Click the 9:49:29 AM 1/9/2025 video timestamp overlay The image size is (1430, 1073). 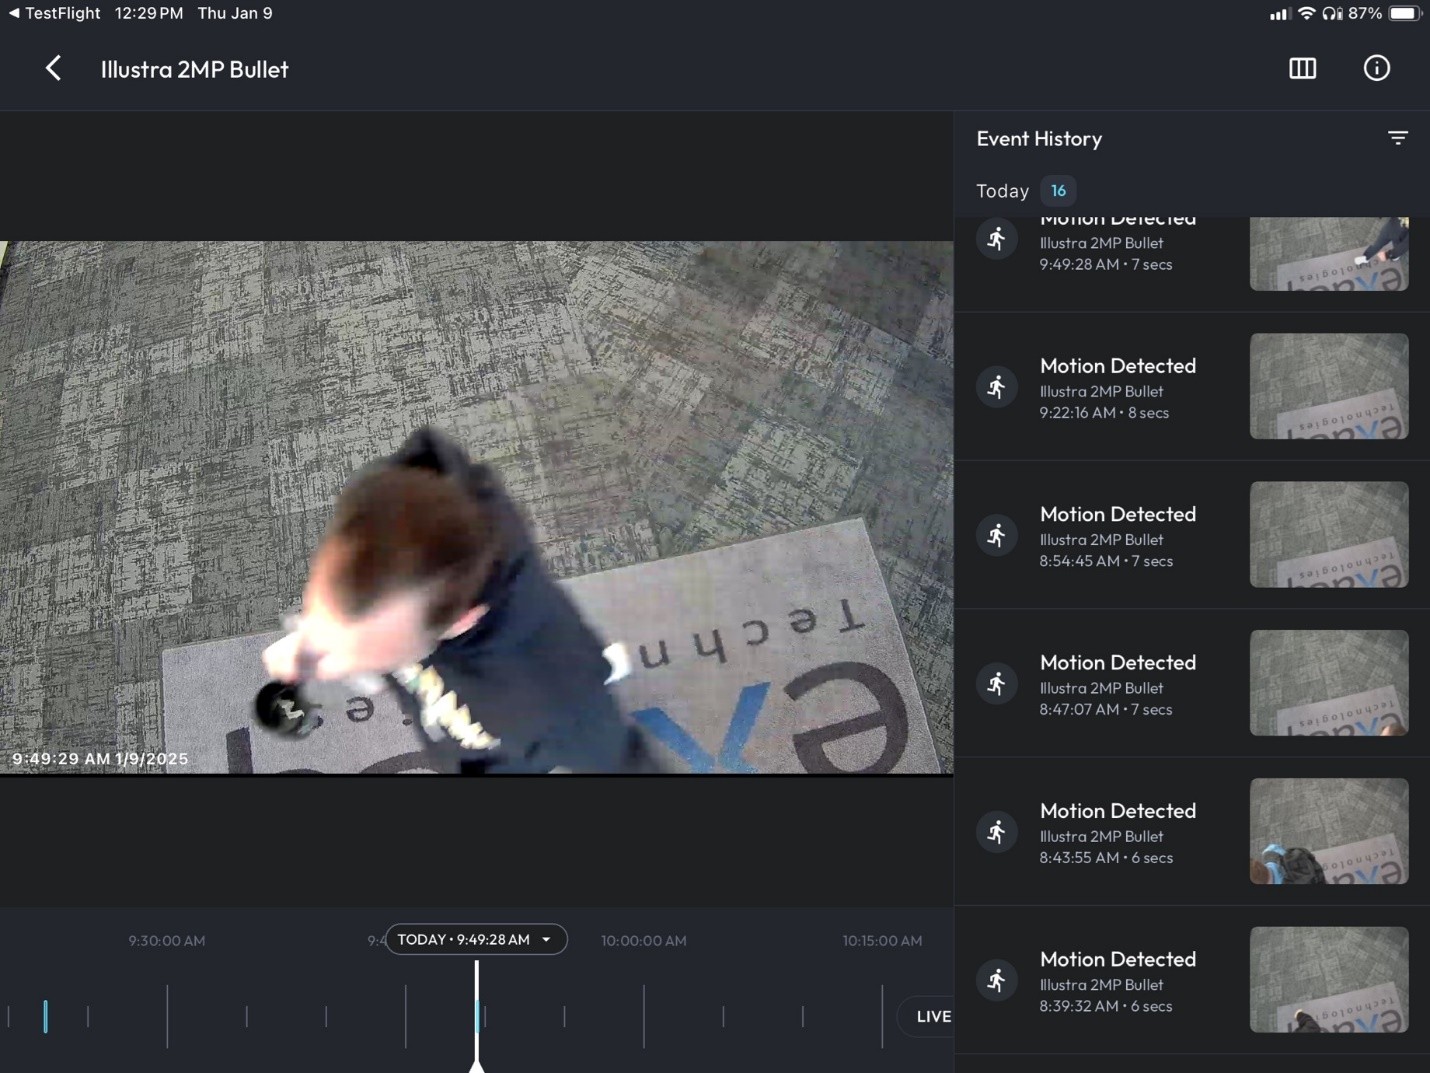(x=100, y=759)
